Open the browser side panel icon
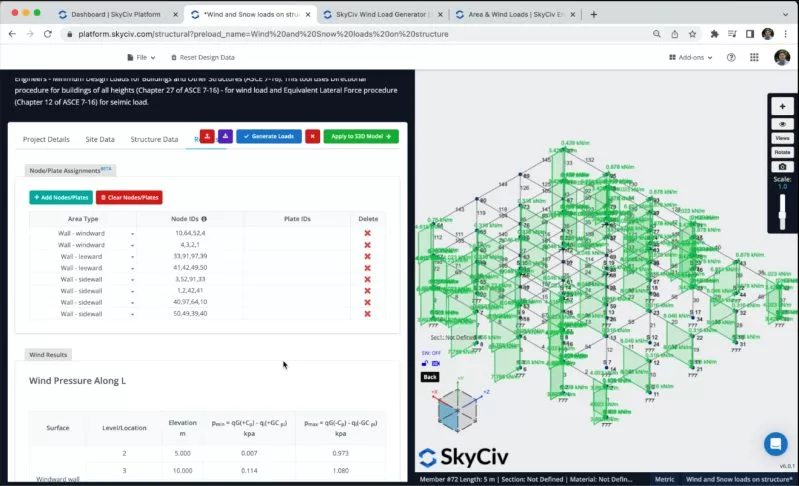The image size is (799, 486). click(x=750, y=34)
